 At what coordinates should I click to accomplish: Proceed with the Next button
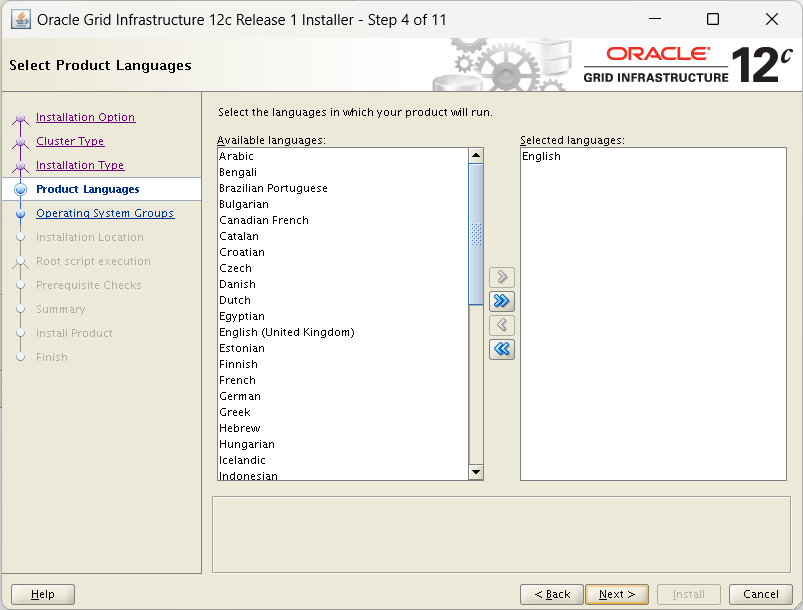click(617, 594)
